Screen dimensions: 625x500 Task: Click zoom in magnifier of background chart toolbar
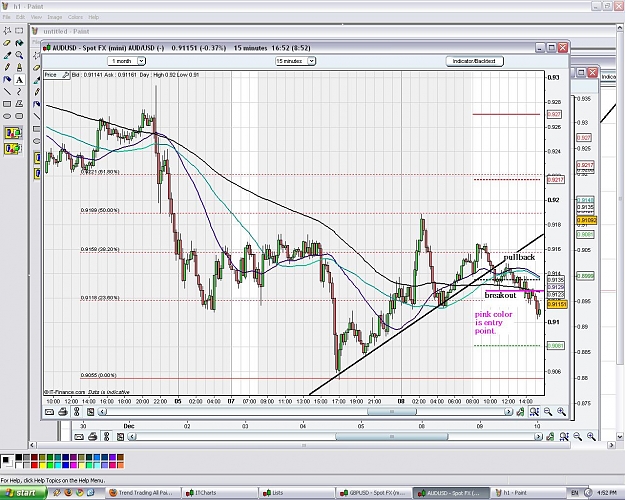591,437
